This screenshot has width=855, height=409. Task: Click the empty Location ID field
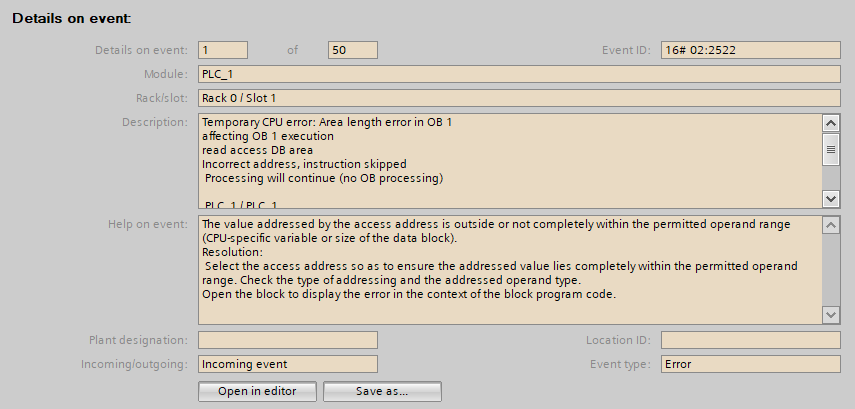[x=750, y=340]
